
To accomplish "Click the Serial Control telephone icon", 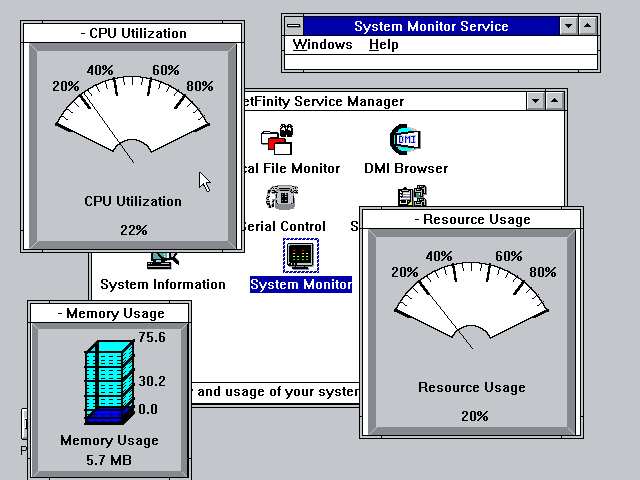I will pyautogui.click(x=281, y=198).
